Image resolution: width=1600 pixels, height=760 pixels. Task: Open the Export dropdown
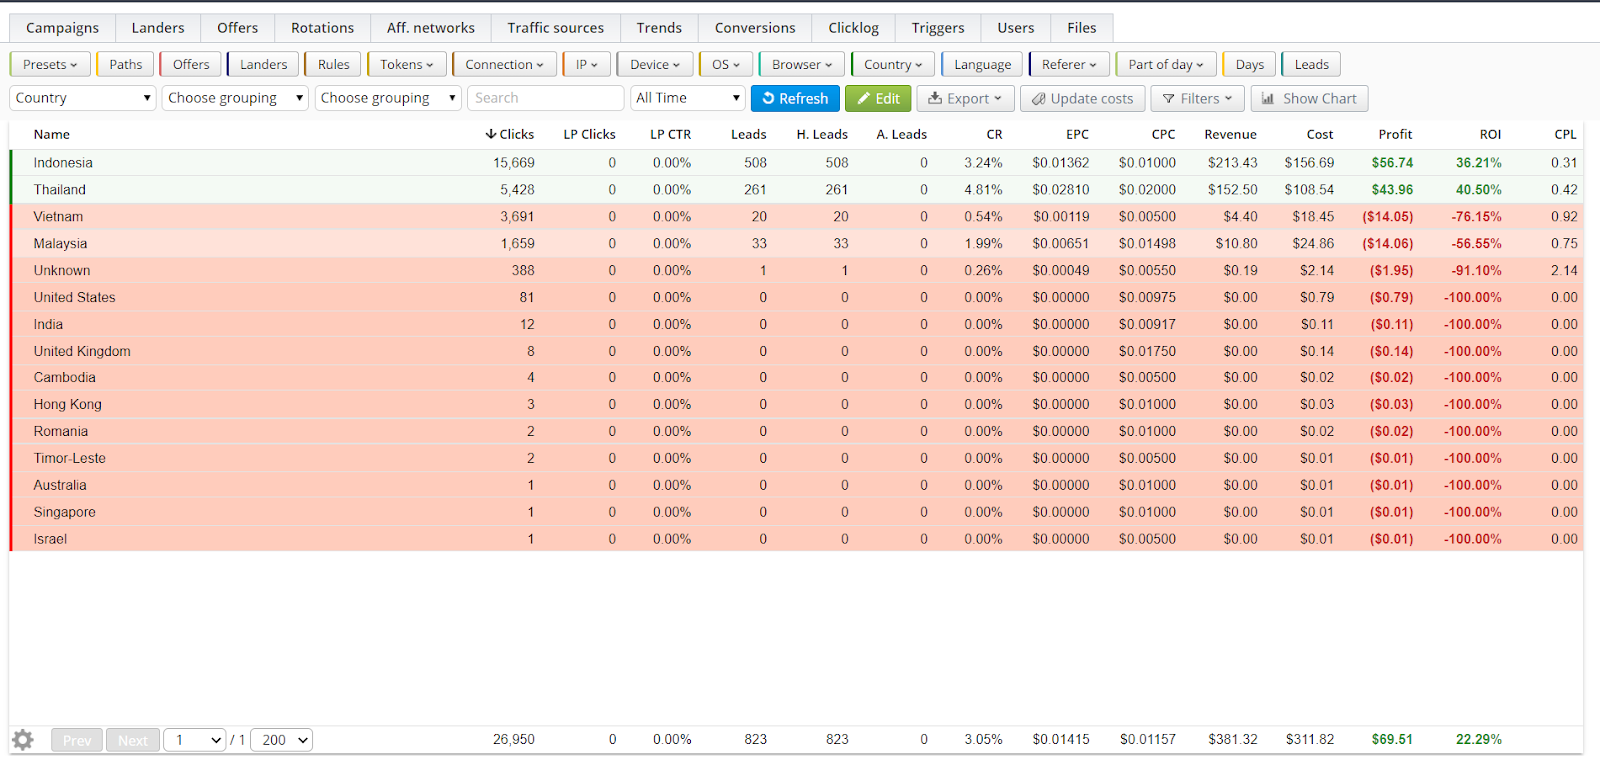965,98
